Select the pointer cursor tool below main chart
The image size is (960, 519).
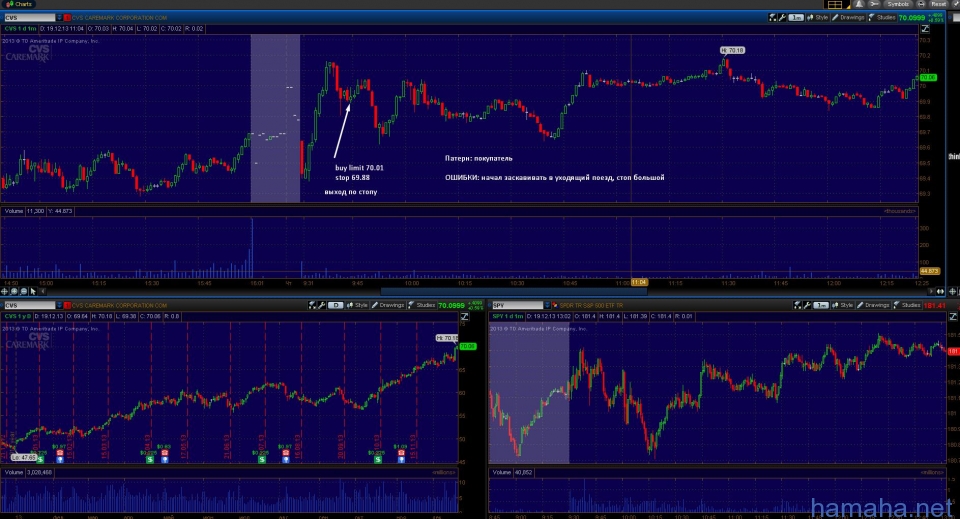point(33,291)
